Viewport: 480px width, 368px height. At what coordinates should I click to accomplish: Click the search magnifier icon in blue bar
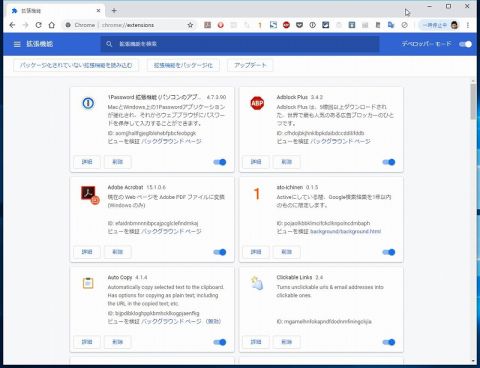click(109, 44)
